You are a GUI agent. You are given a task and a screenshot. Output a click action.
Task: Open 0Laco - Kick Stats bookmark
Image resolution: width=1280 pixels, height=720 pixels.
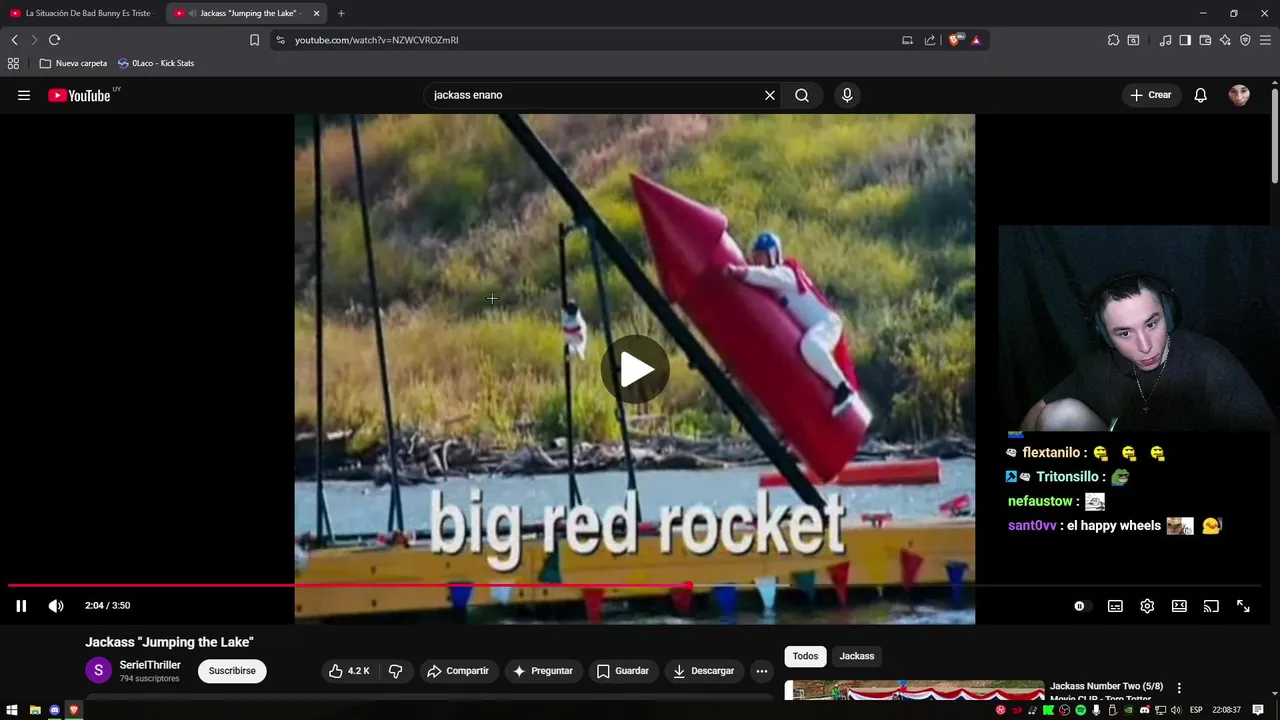[156, 63]
